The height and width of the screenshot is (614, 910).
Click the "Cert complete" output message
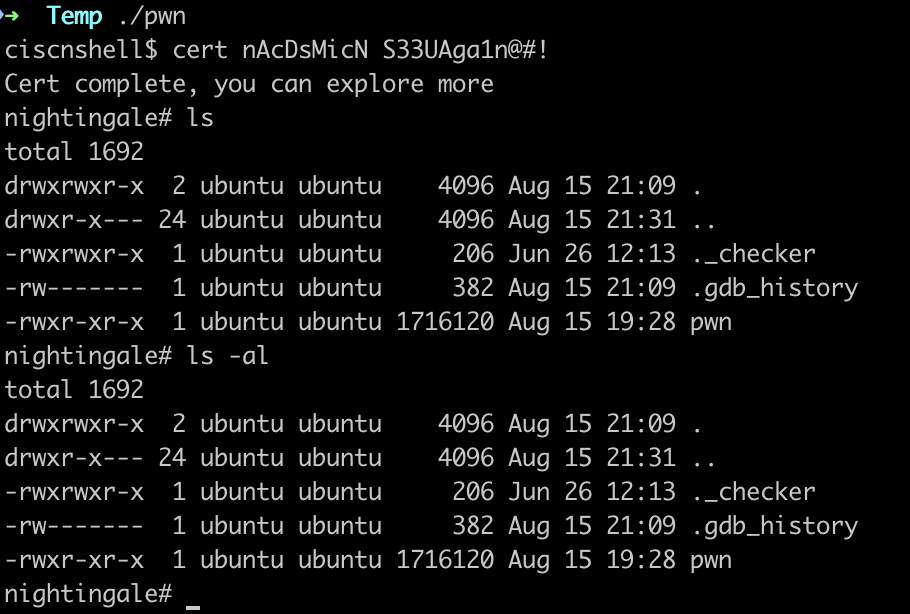pos(249,83)
